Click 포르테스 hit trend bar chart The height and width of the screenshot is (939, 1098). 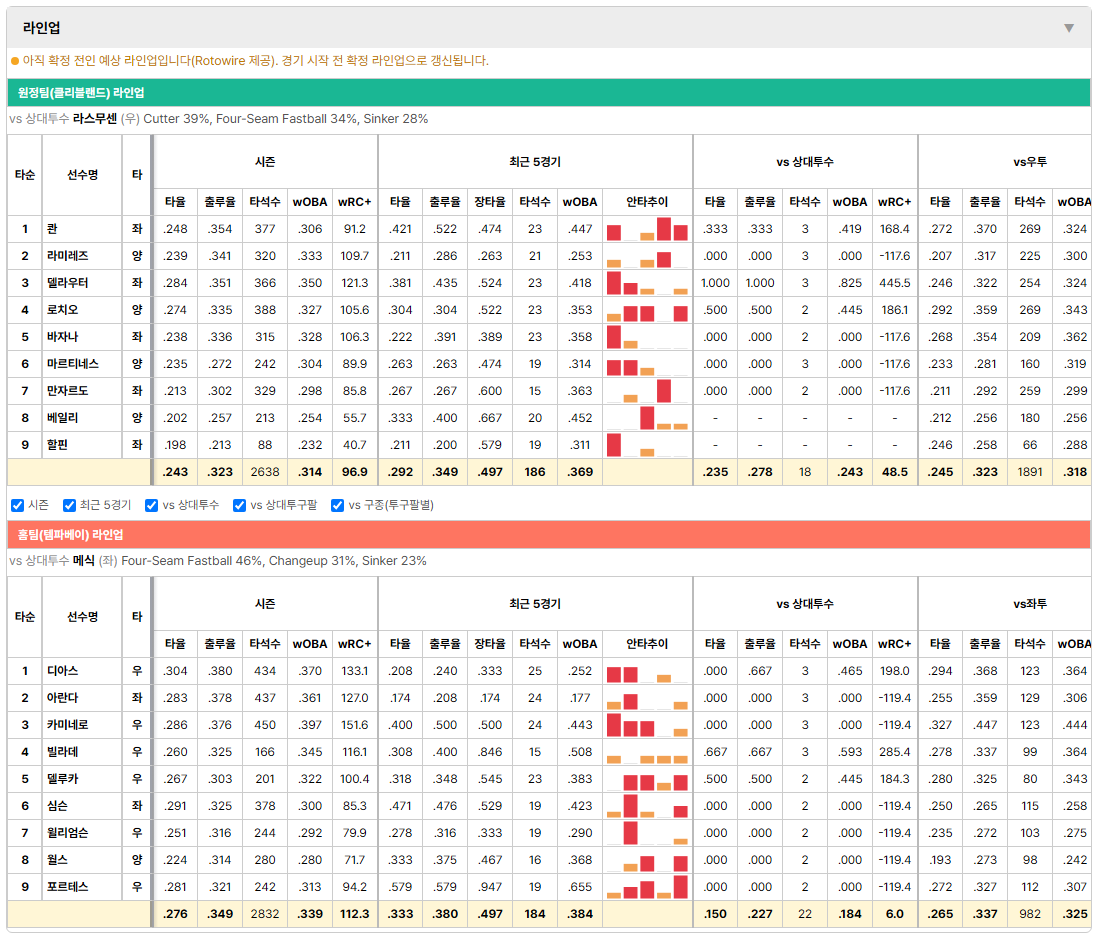tap(647, 887)
